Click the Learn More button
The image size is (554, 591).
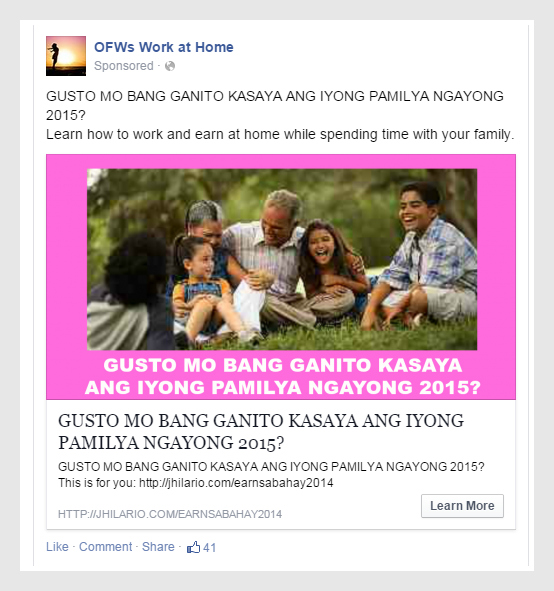(462, 506)
